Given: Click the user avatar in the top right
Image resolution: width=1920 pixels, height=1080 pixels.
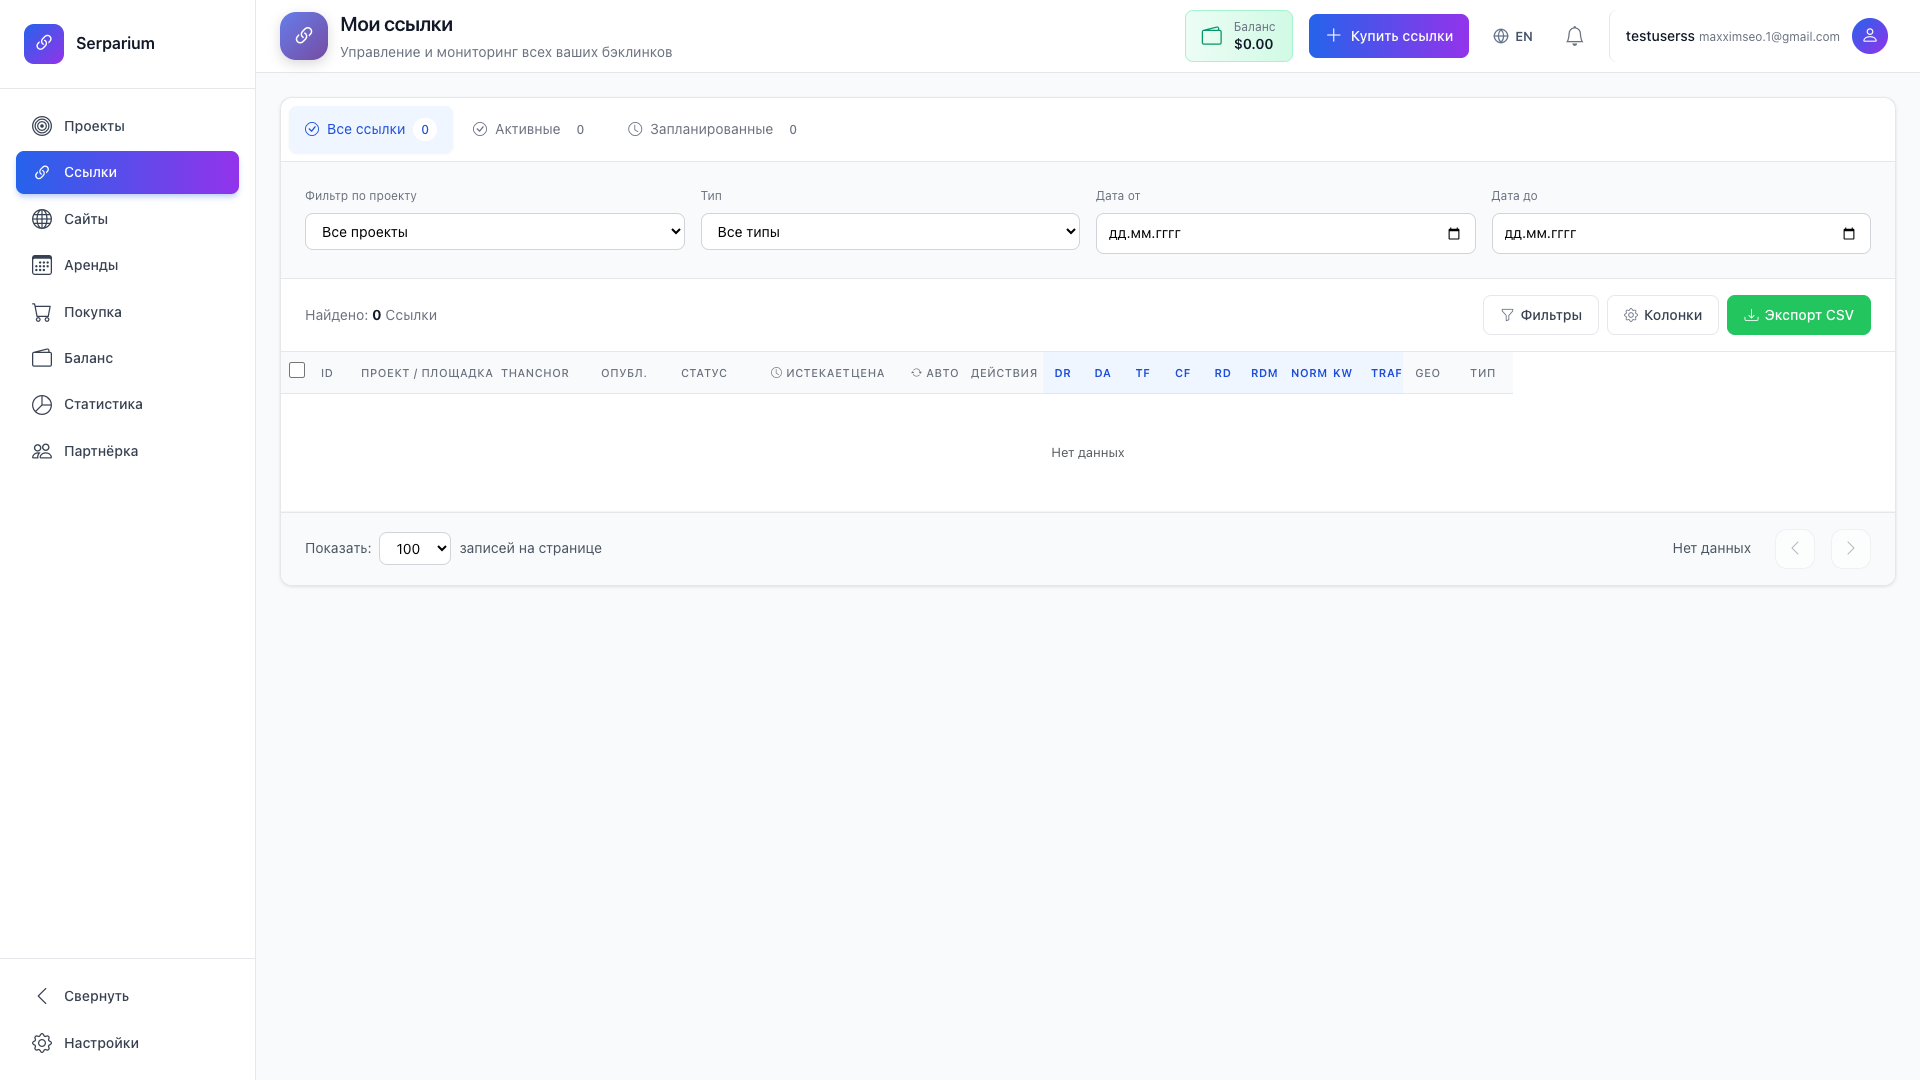Looking at the screenshot, I should [x=1870, y=36].
